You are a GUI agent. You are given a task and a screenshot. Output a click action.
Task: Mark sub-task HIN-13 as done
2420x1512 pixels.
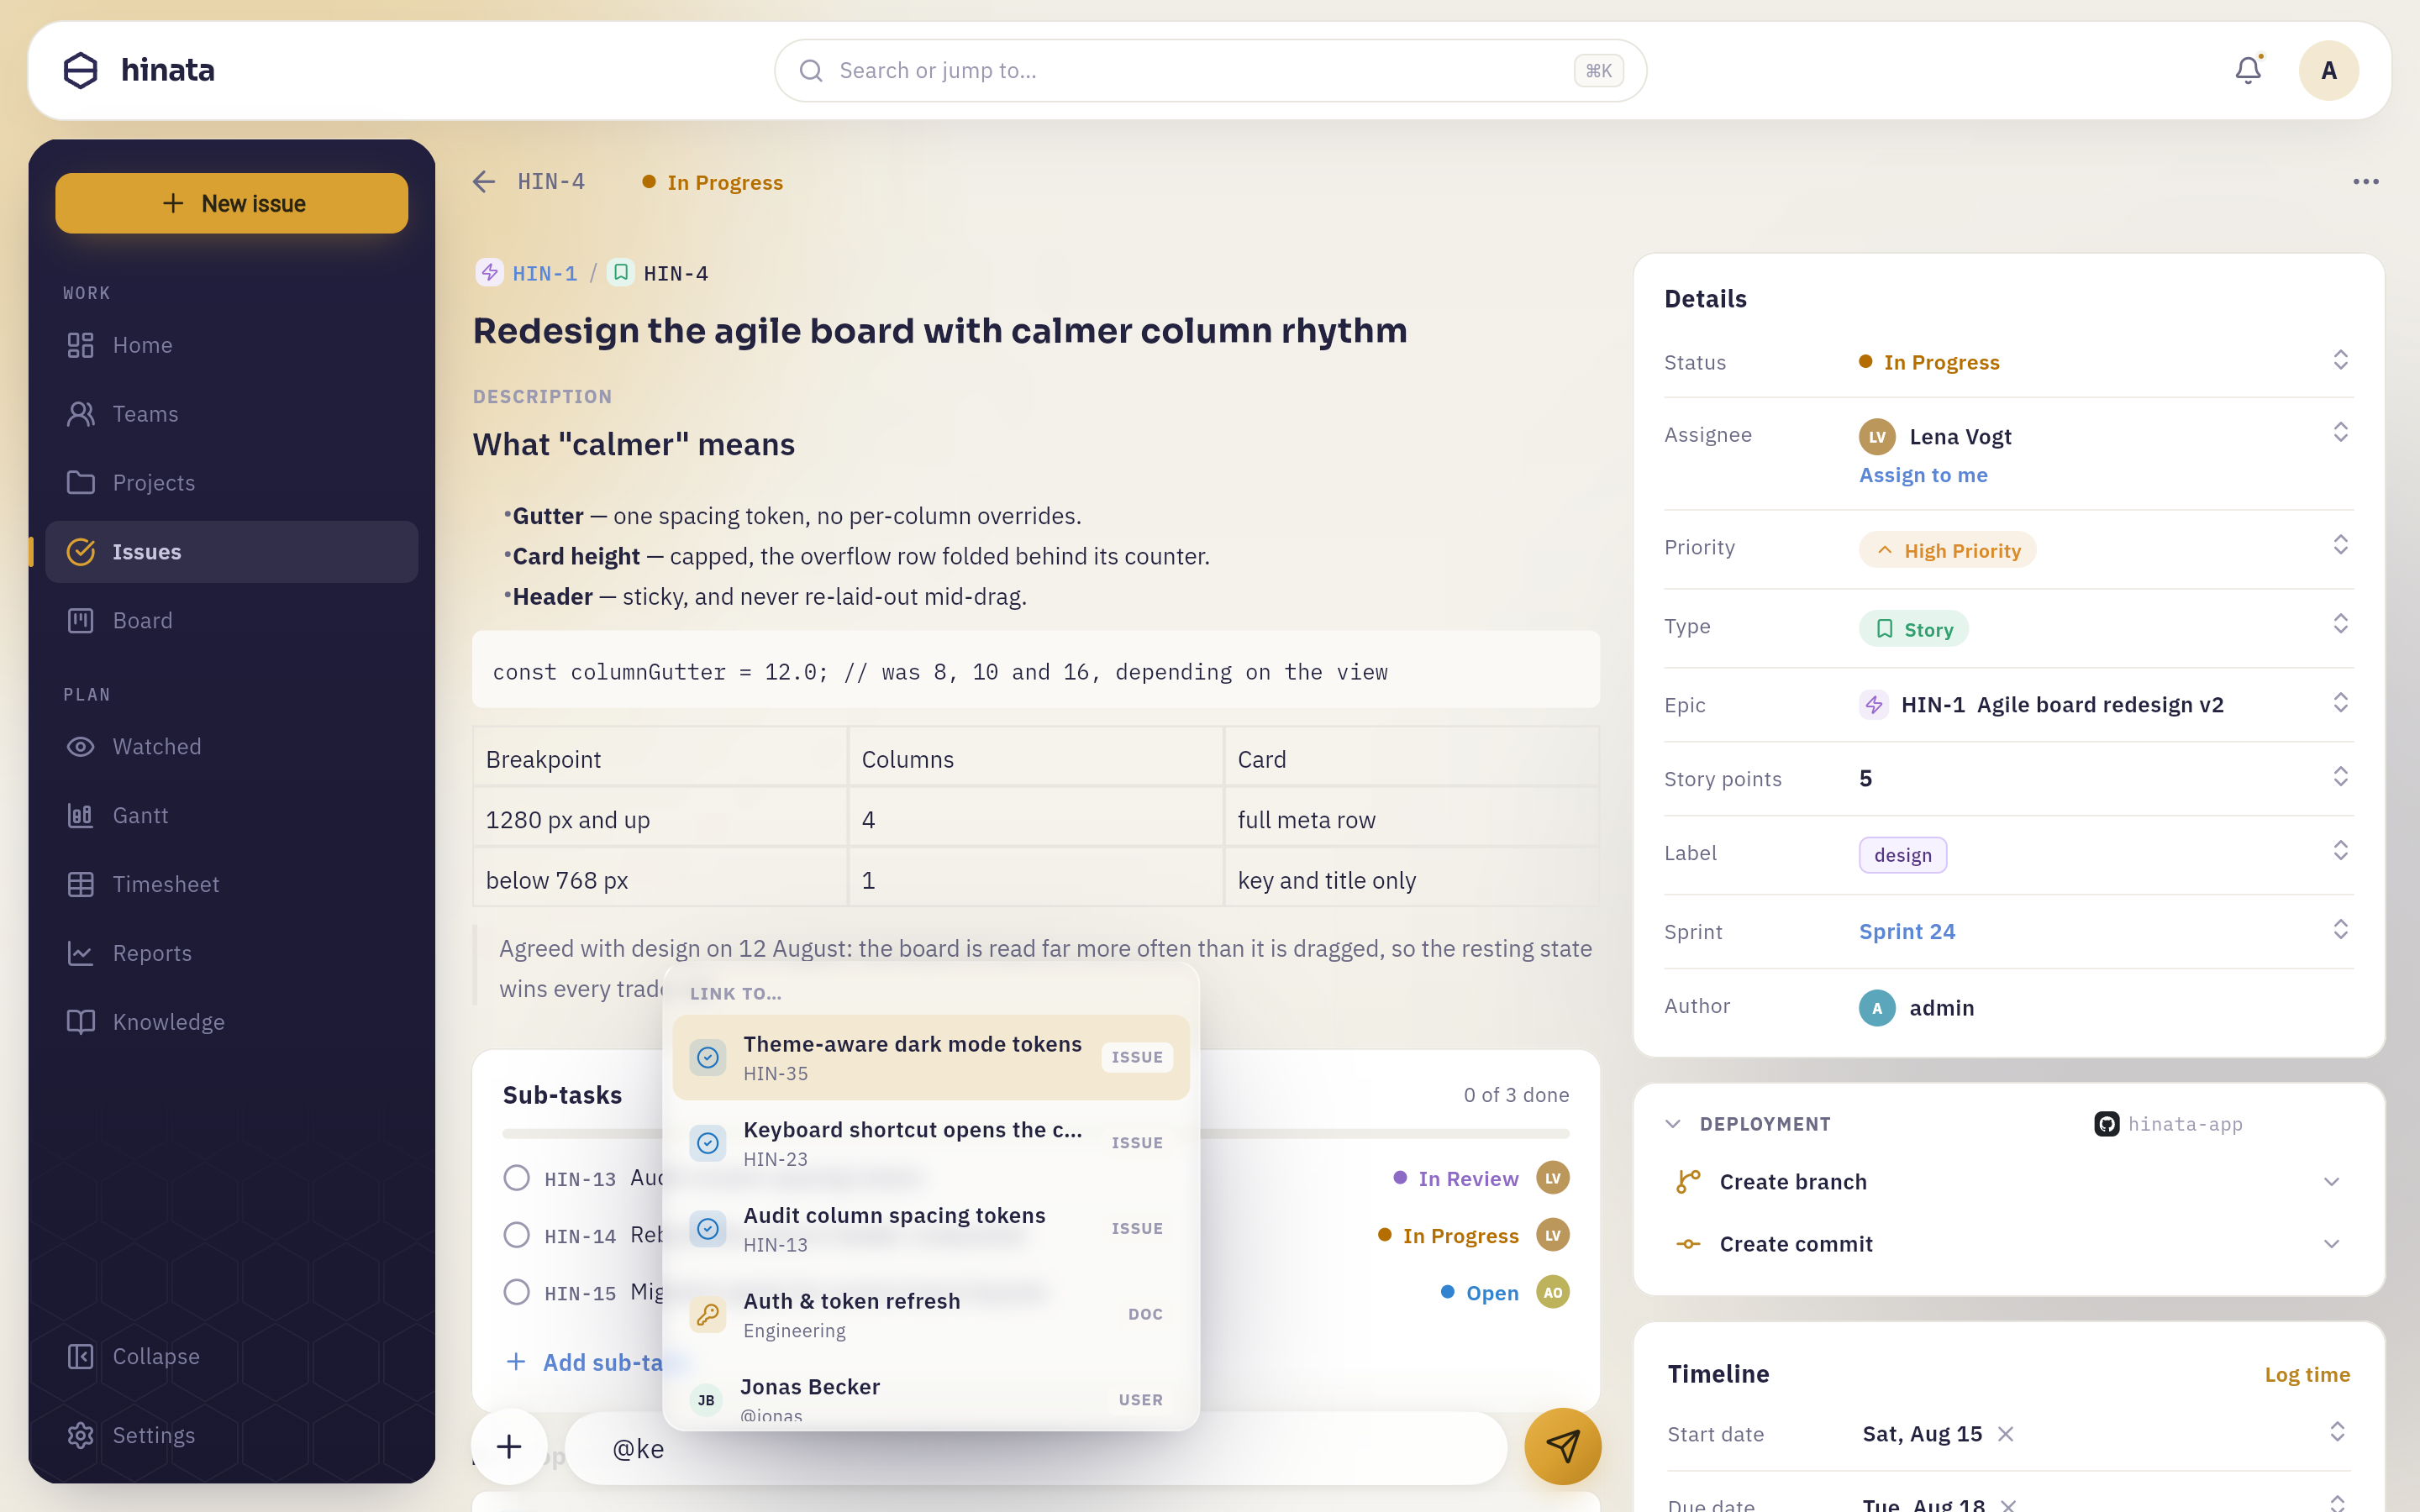coord(516,1178)
